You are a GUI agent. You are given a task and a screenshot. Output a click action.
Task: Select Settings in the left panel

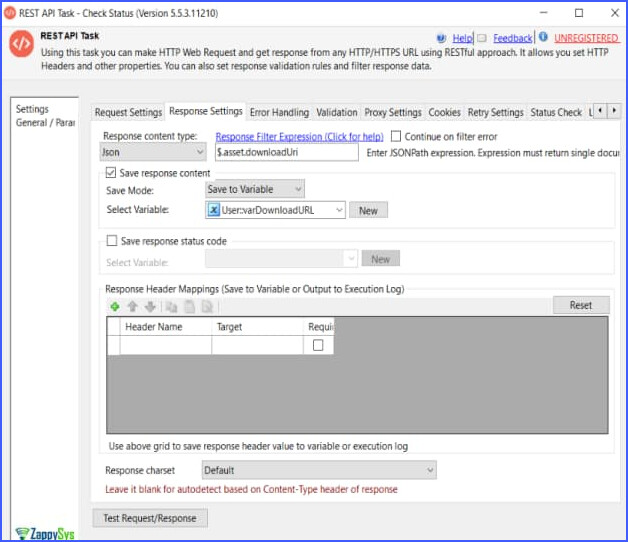click(x=32, y=109)
